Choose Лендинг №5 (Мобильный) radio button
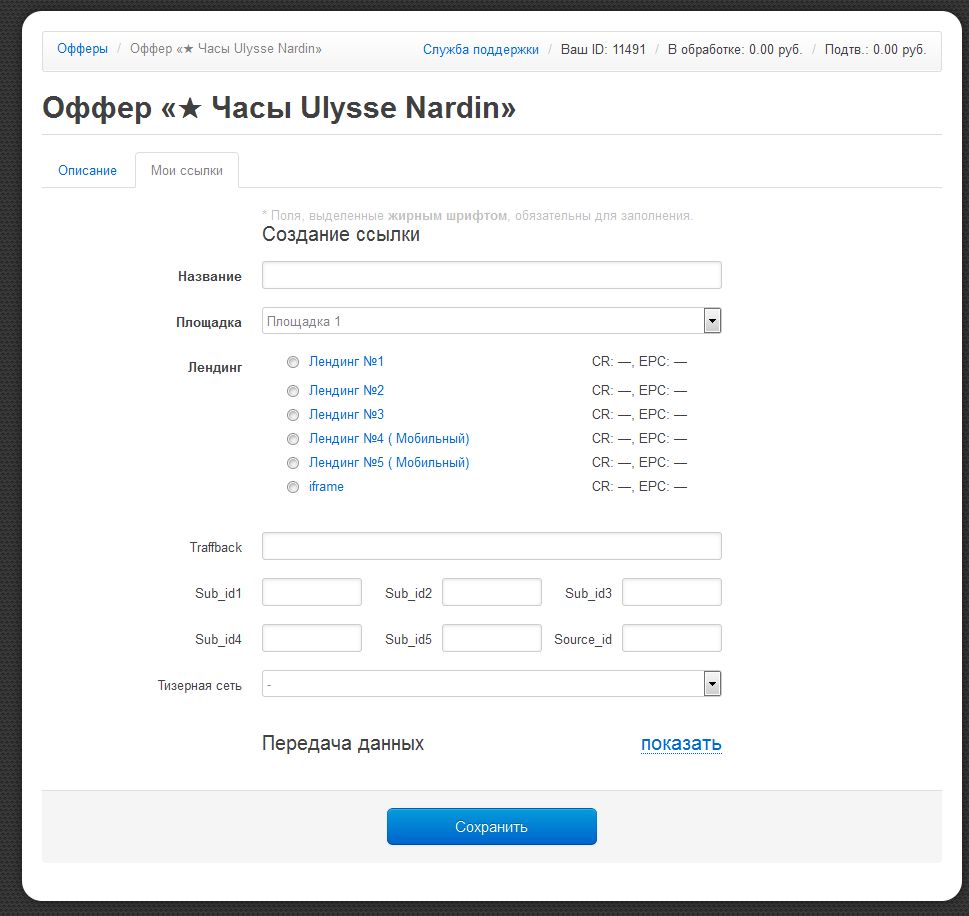This screenshot has width=969, height=916. tap(293, 464)
